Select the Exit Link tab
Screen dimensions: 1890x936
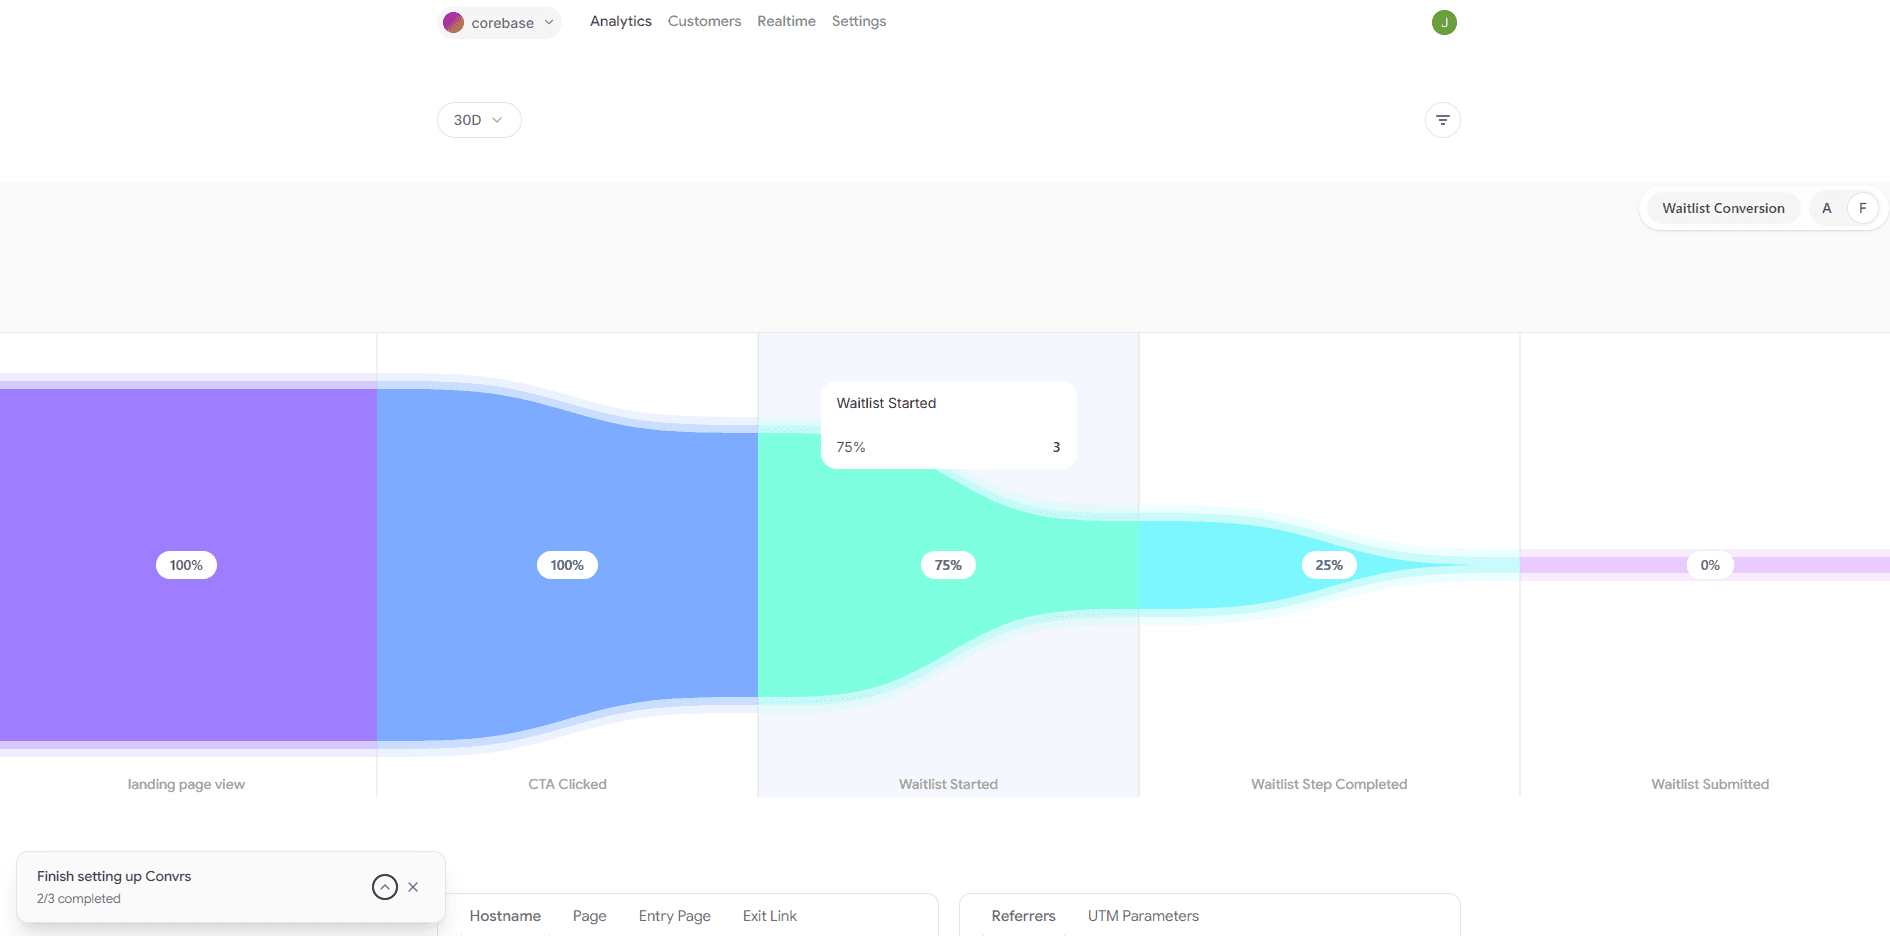[x=770, y=916]
